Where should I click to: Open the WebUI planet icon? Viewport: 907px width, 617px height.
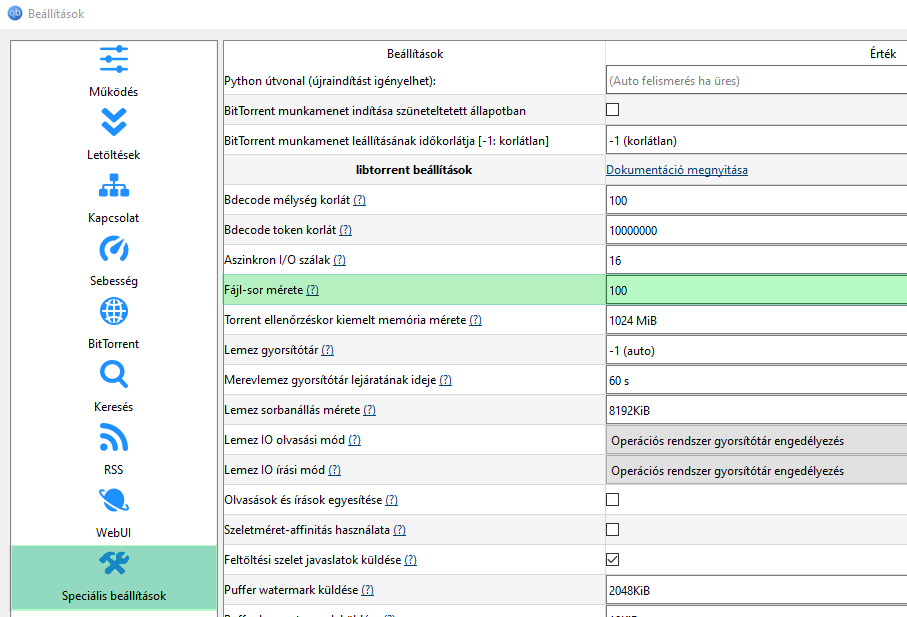[113, 500]
